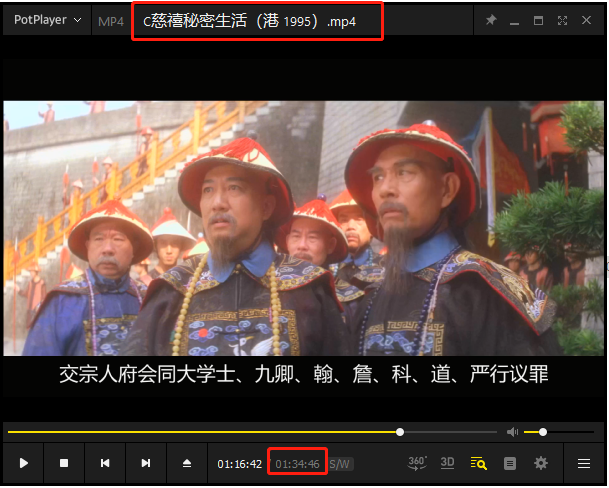Viewport: 609px width, 488px height.
Task: Open the yellow subtitle search icon
Action: tap(478, 463)
